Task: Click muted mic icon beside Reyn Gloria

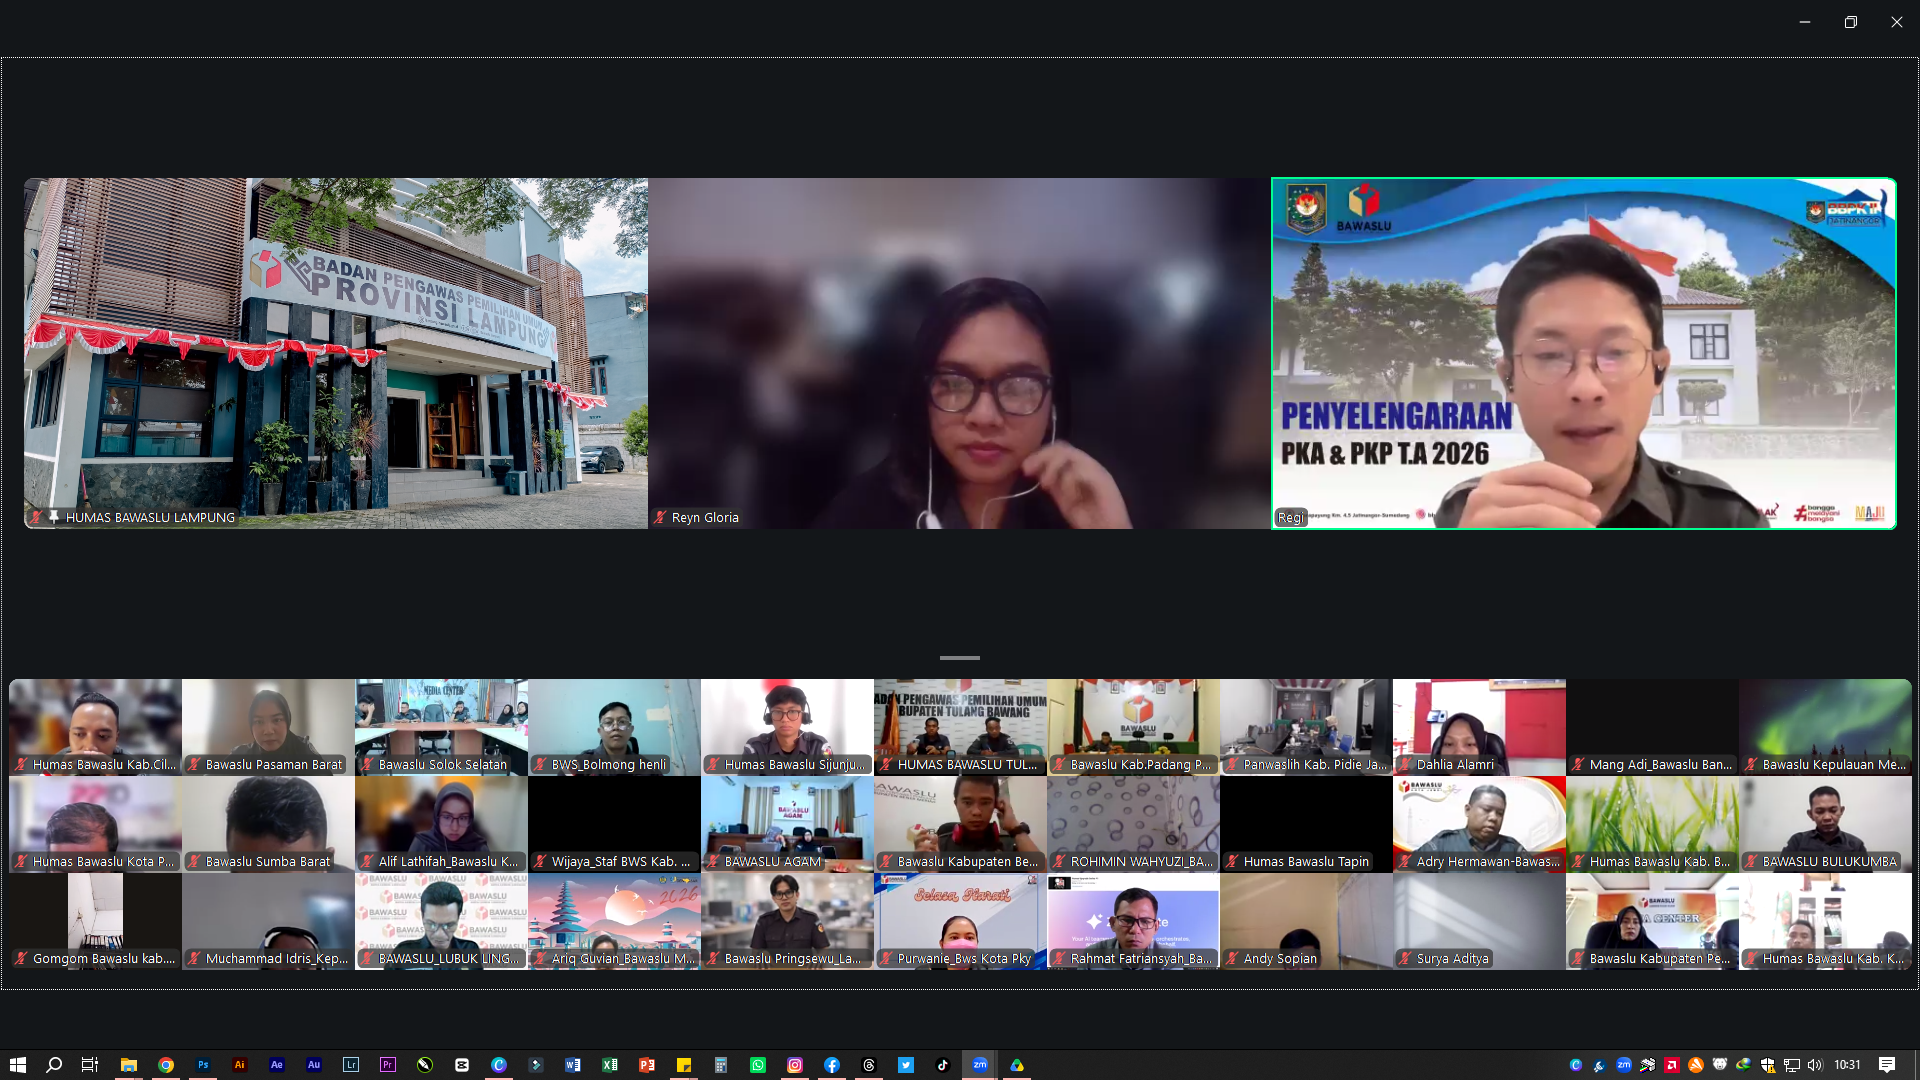Action: [660, 517]
